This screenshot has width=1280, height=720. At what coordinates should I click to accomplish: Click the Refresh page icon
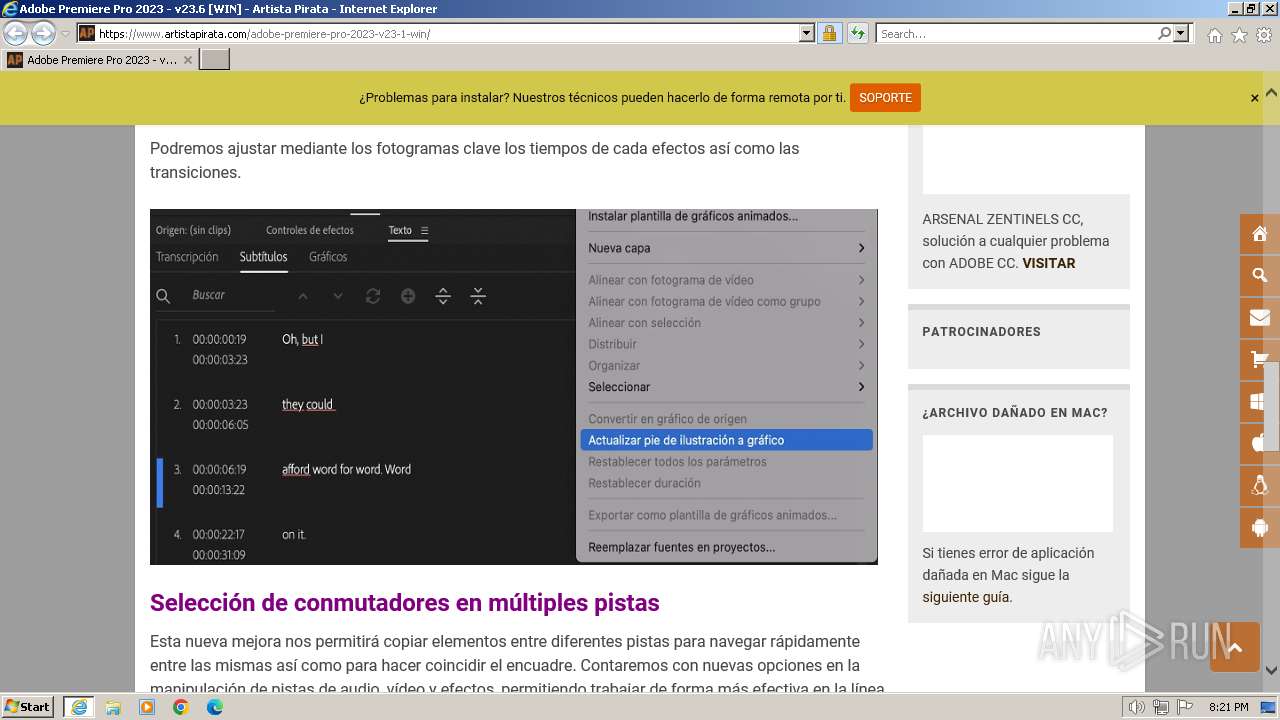pos(857,33)
